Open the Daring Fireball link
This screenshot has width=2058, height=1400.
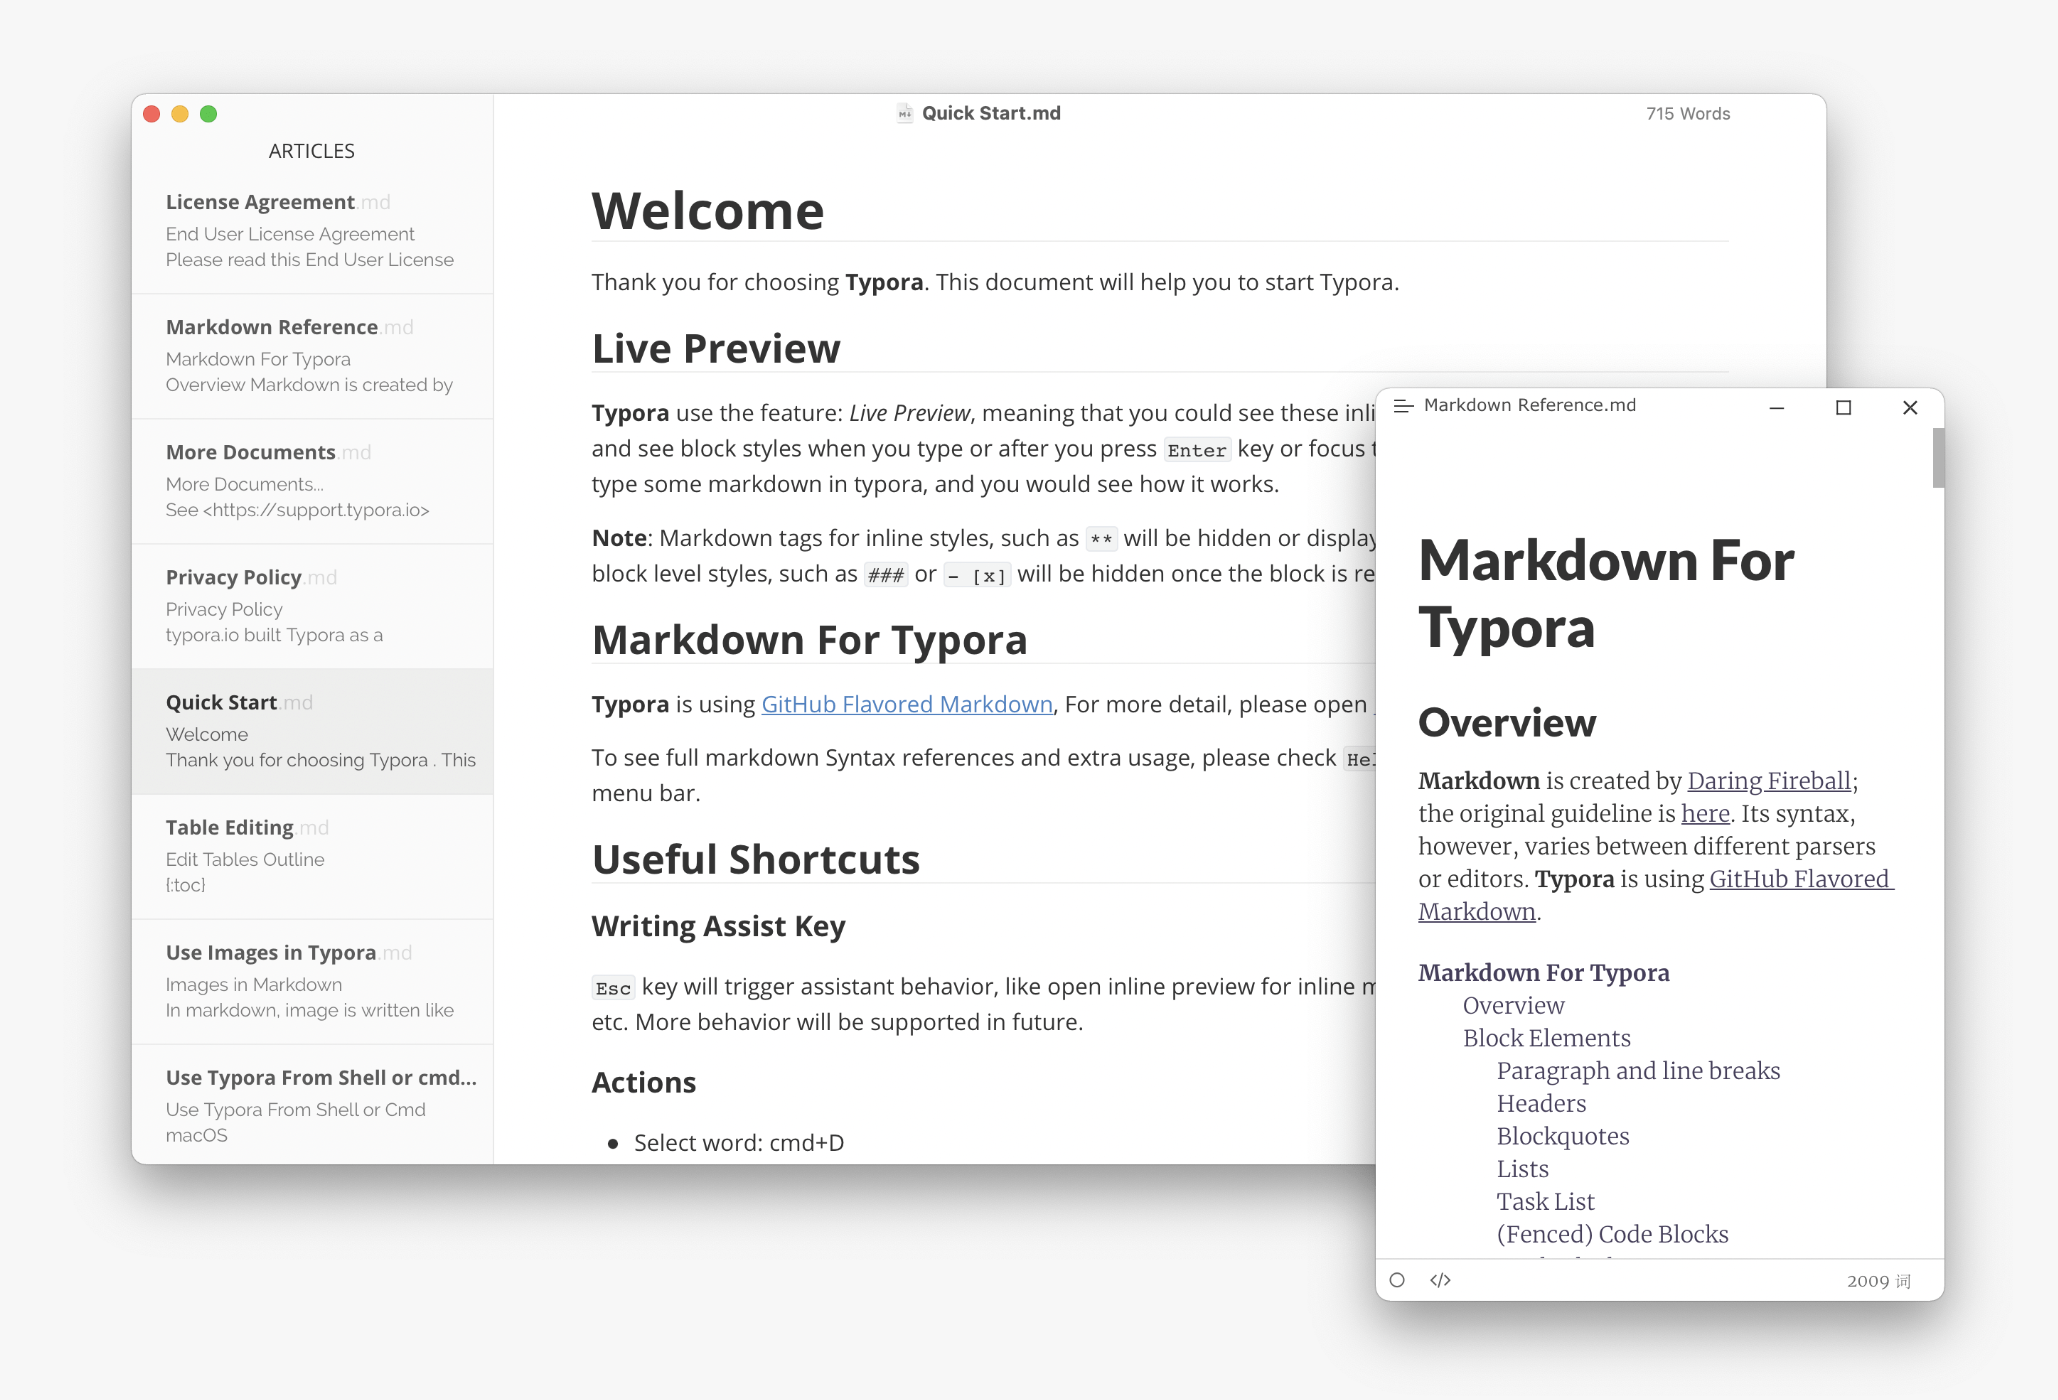click(x=1769, y=781)
